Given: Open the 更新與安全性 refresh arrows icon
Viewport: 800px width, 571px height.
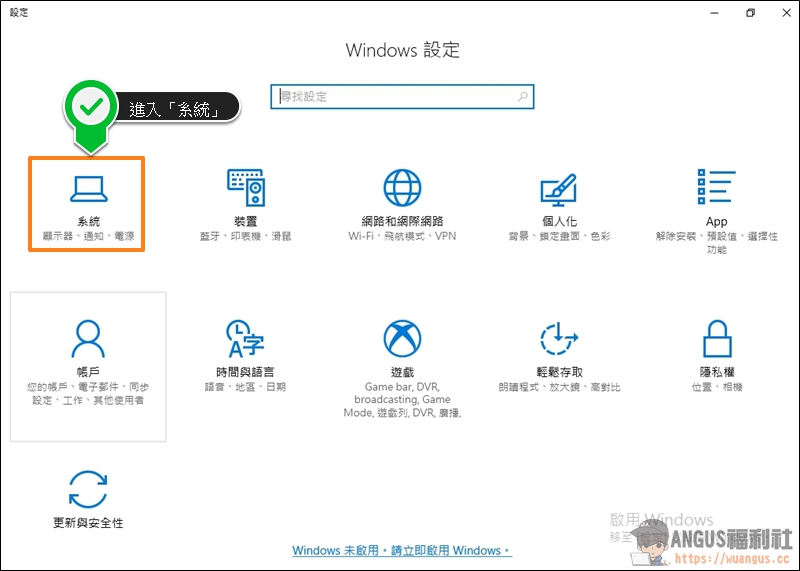Looking at the screenshot, I should pos(88,490).
